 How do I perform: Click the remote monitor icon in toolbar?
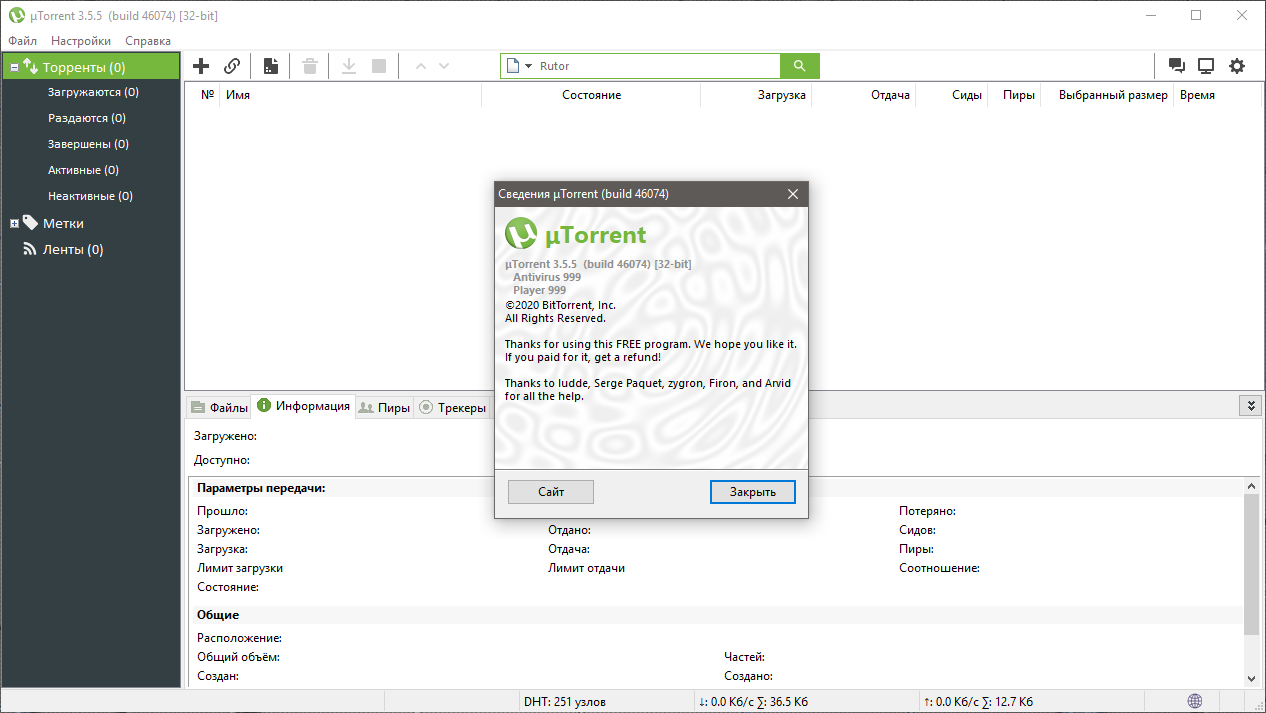pos(1206,66)
